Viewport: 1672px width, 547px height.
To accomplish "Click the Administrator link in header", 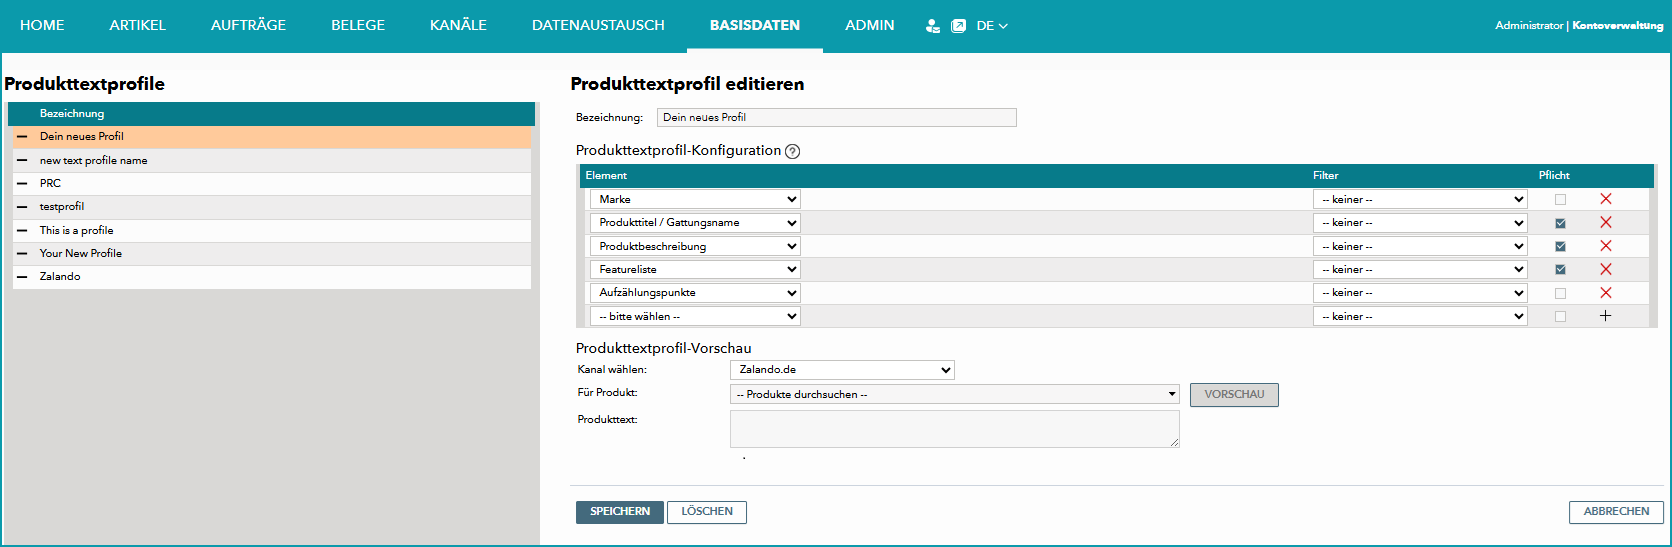I will pyautogui.click(x=1529, y=26).
